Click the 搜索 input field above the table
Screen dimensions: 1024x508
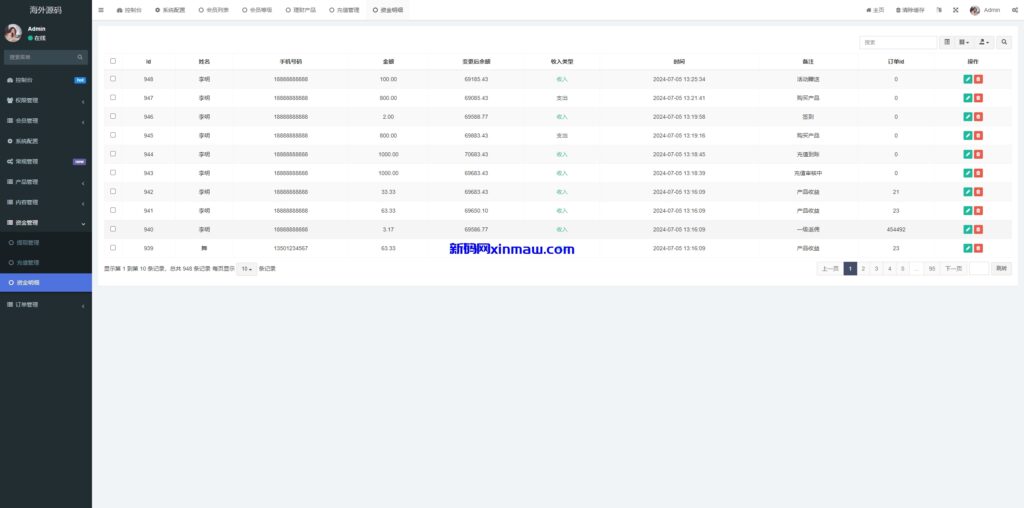click(897, 42)
